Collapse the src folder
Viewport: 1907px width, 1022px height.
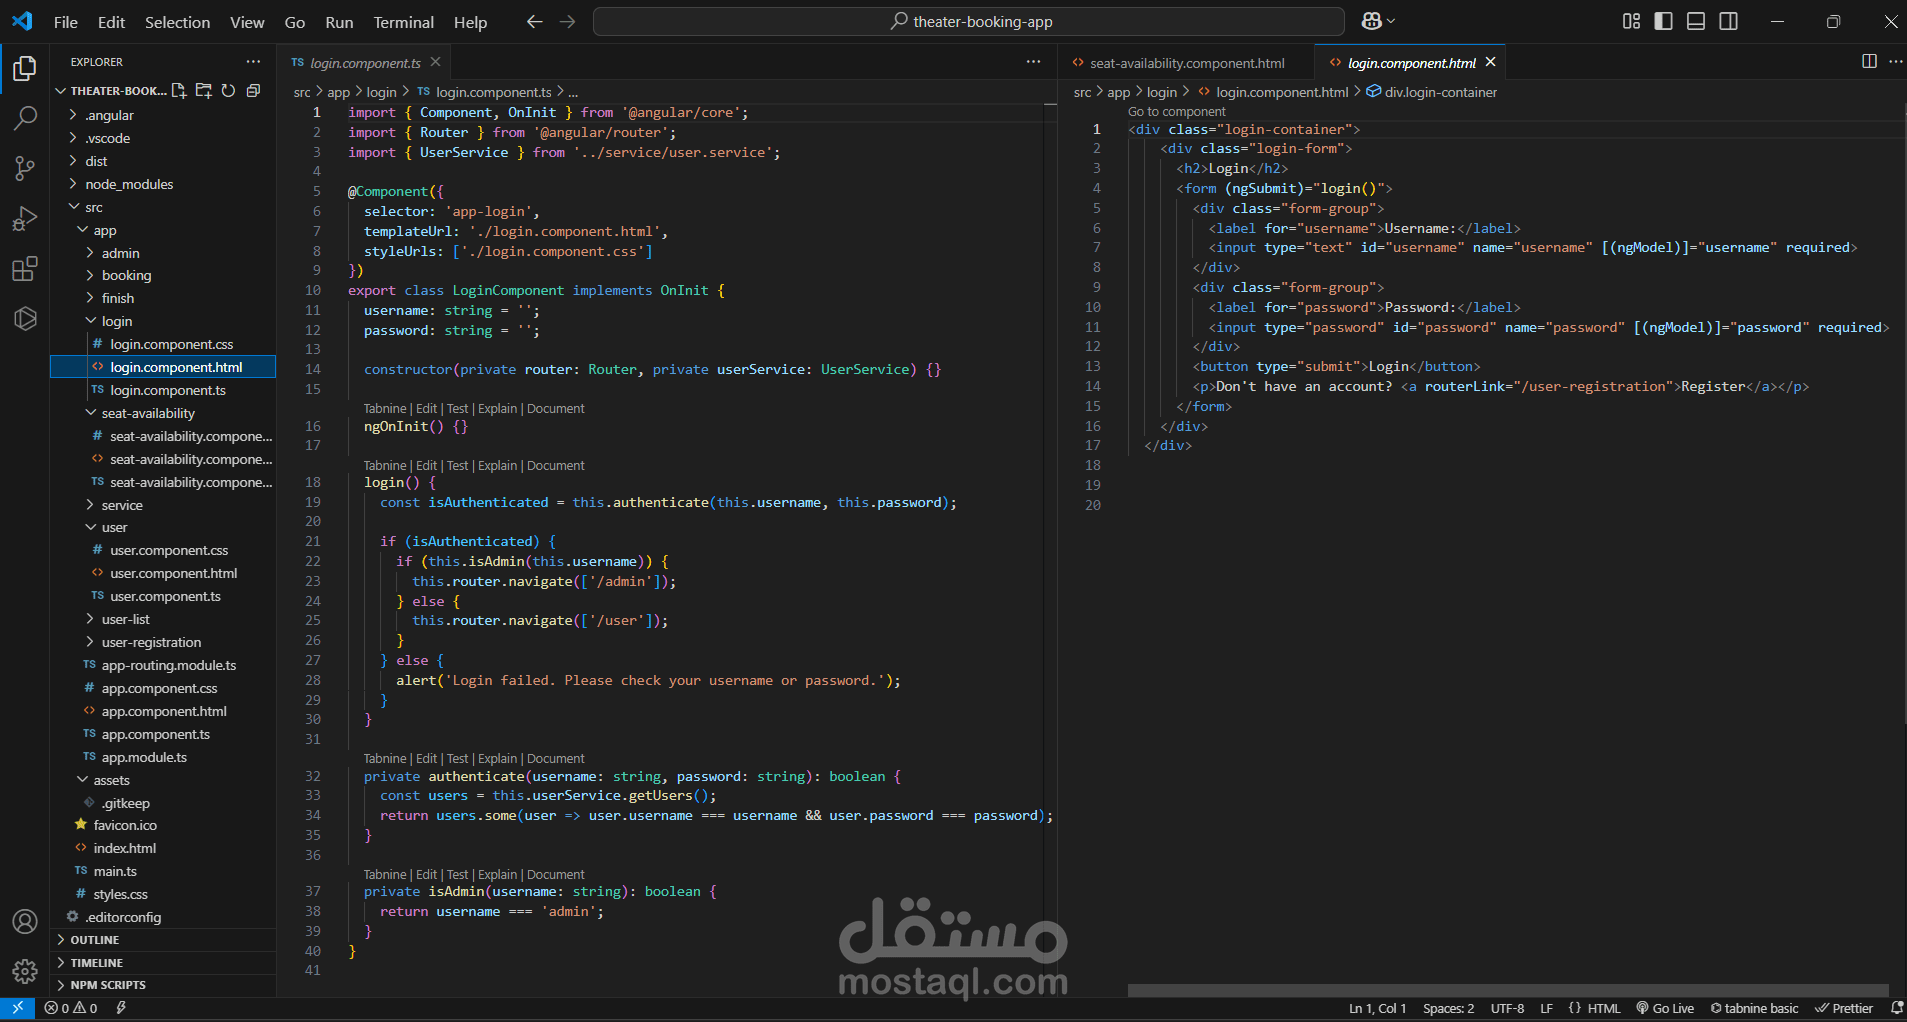click(x=163, y=207)
